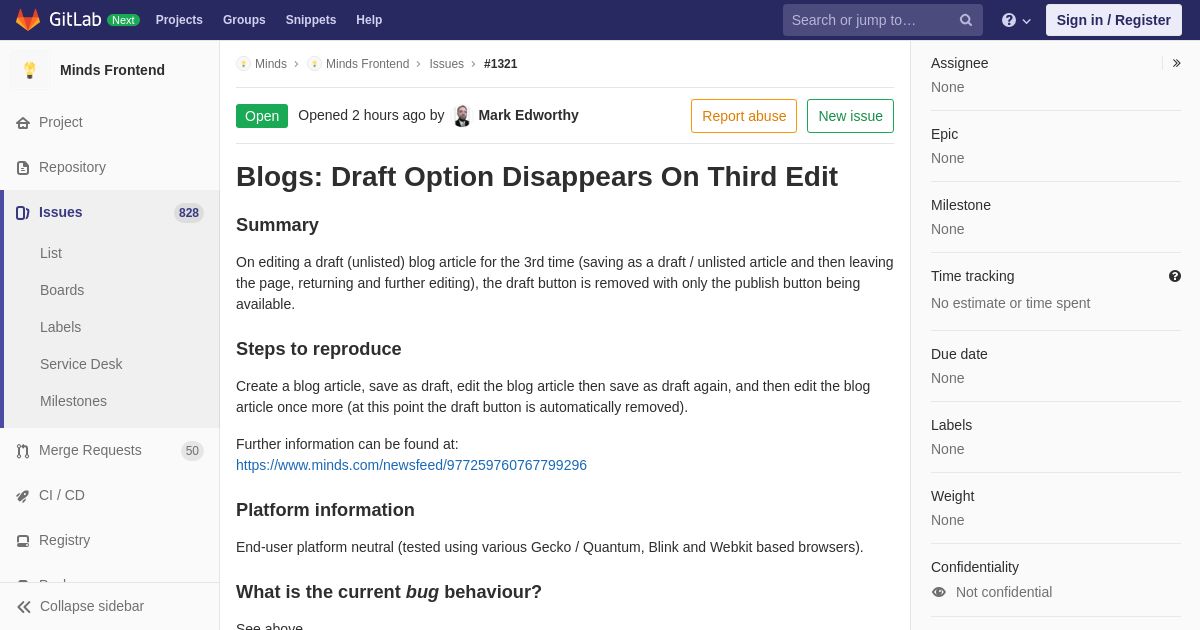Click the Milestone label in right sidebar
This screenshot has width=1200, height=630.
pos(961,205)
